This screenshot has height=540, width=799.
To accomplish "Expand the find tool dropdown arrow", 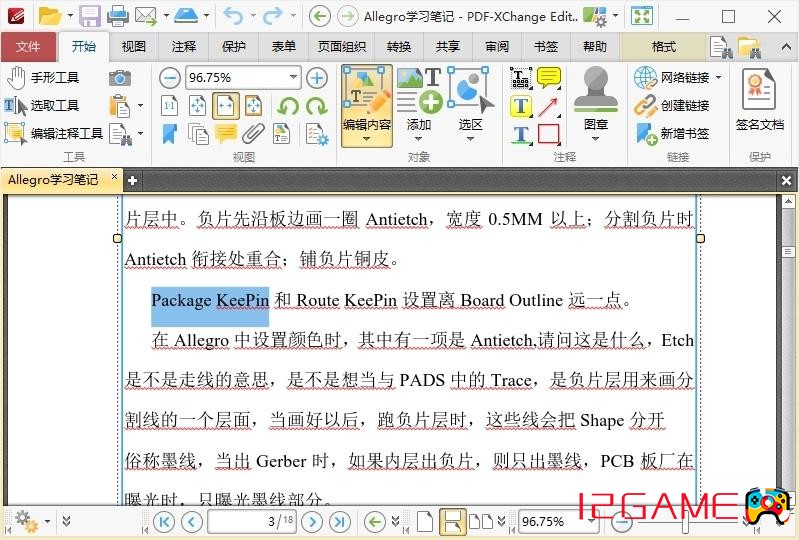I will (x=141, y=134).
